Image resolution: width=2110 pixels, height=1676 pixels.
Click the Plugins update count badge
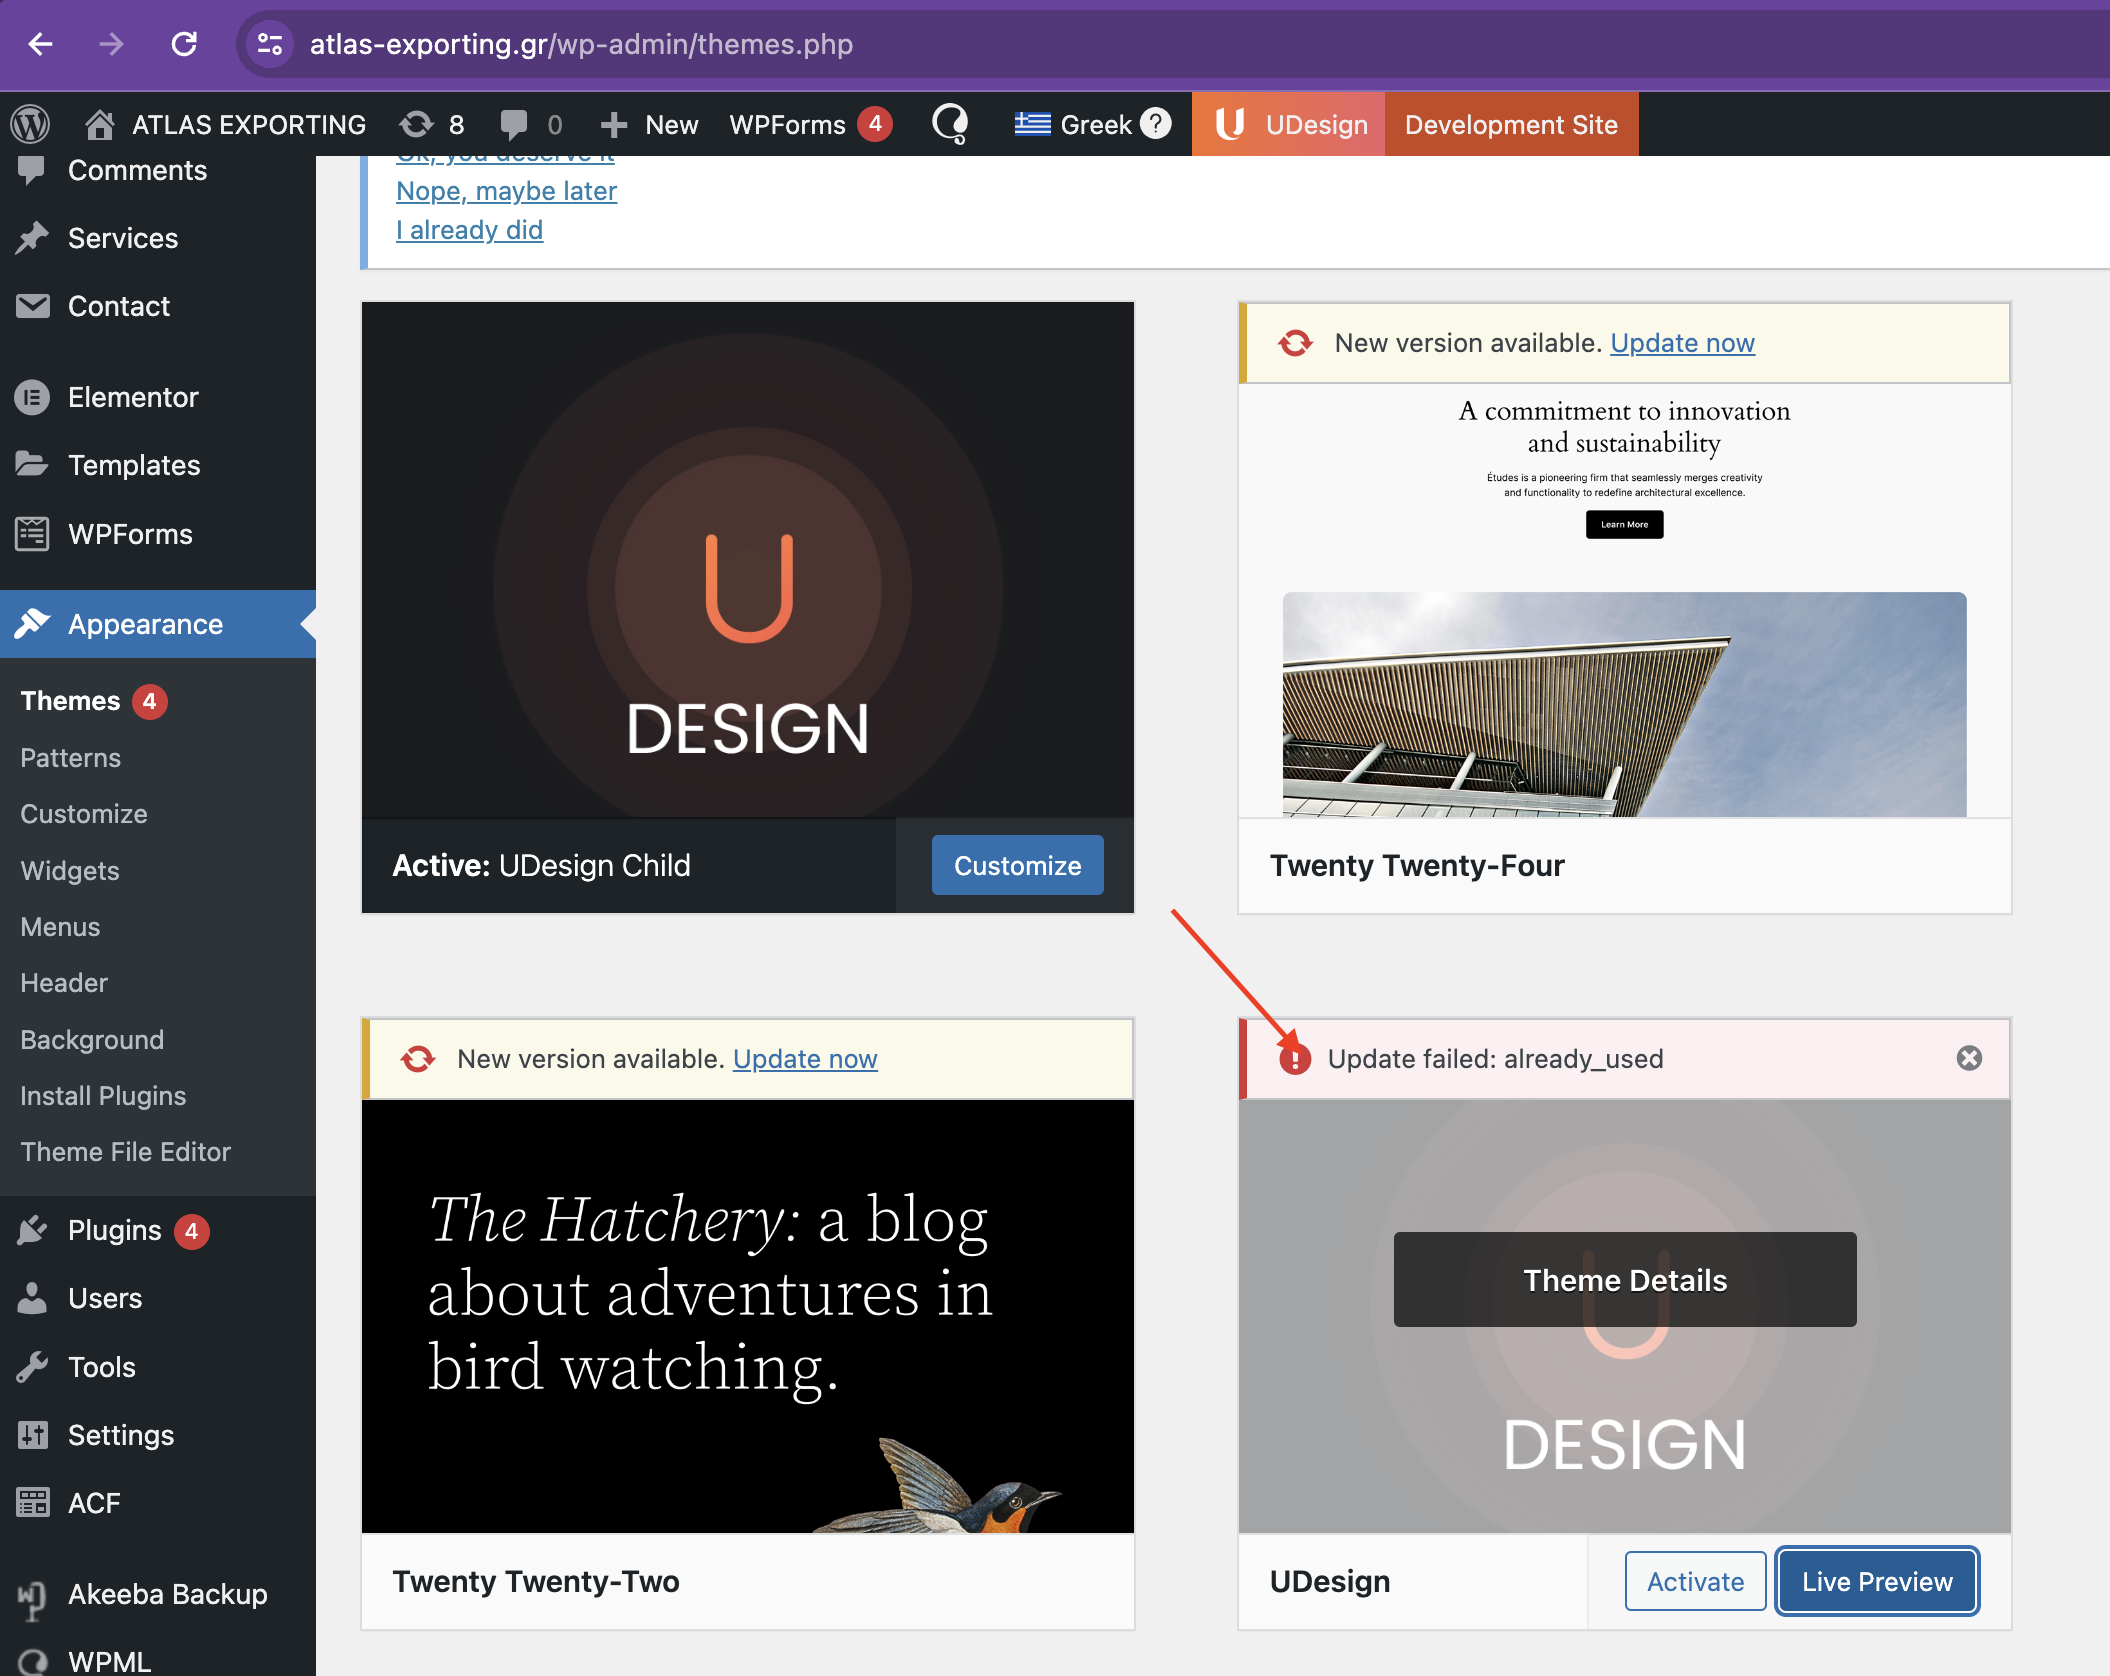click(191, 1231)
